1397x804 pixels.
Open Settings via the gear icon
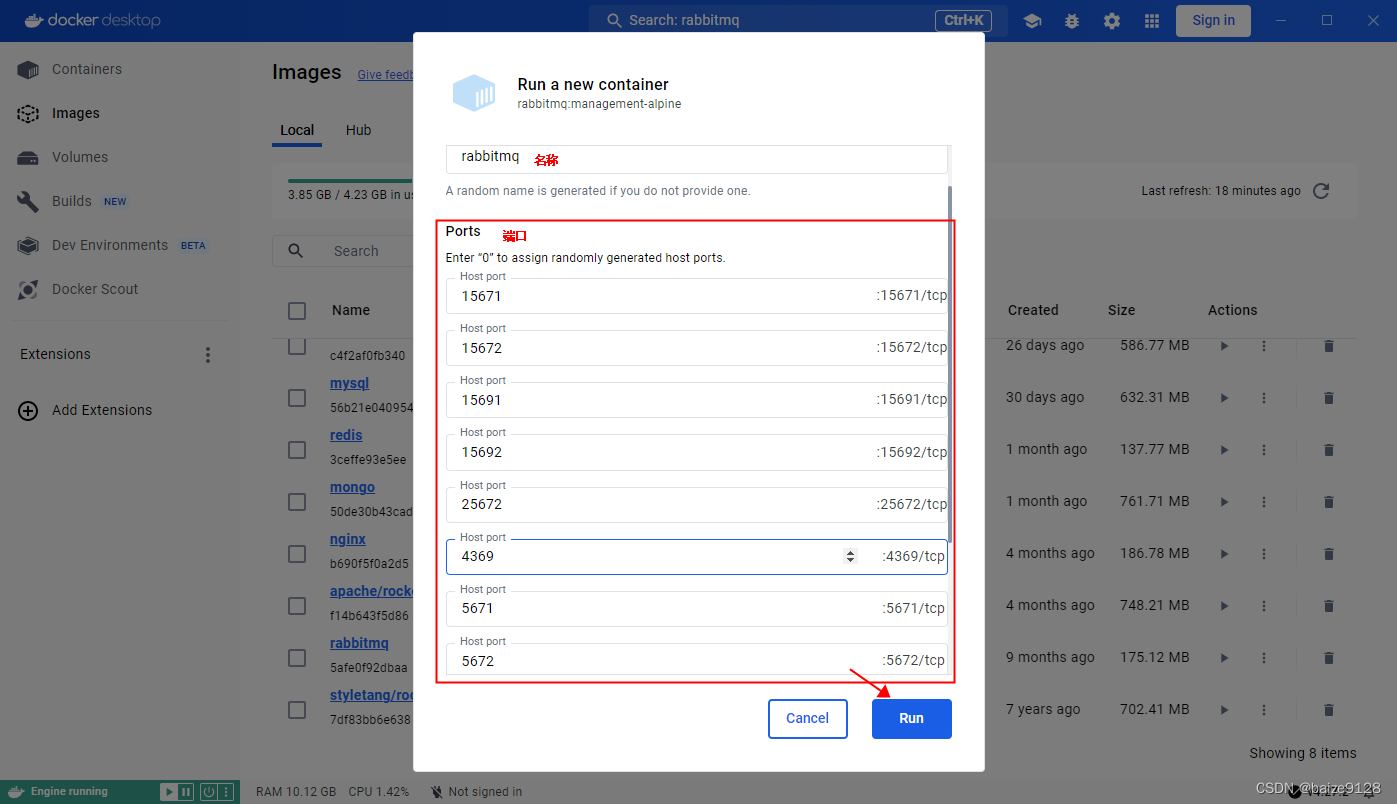1112,20
